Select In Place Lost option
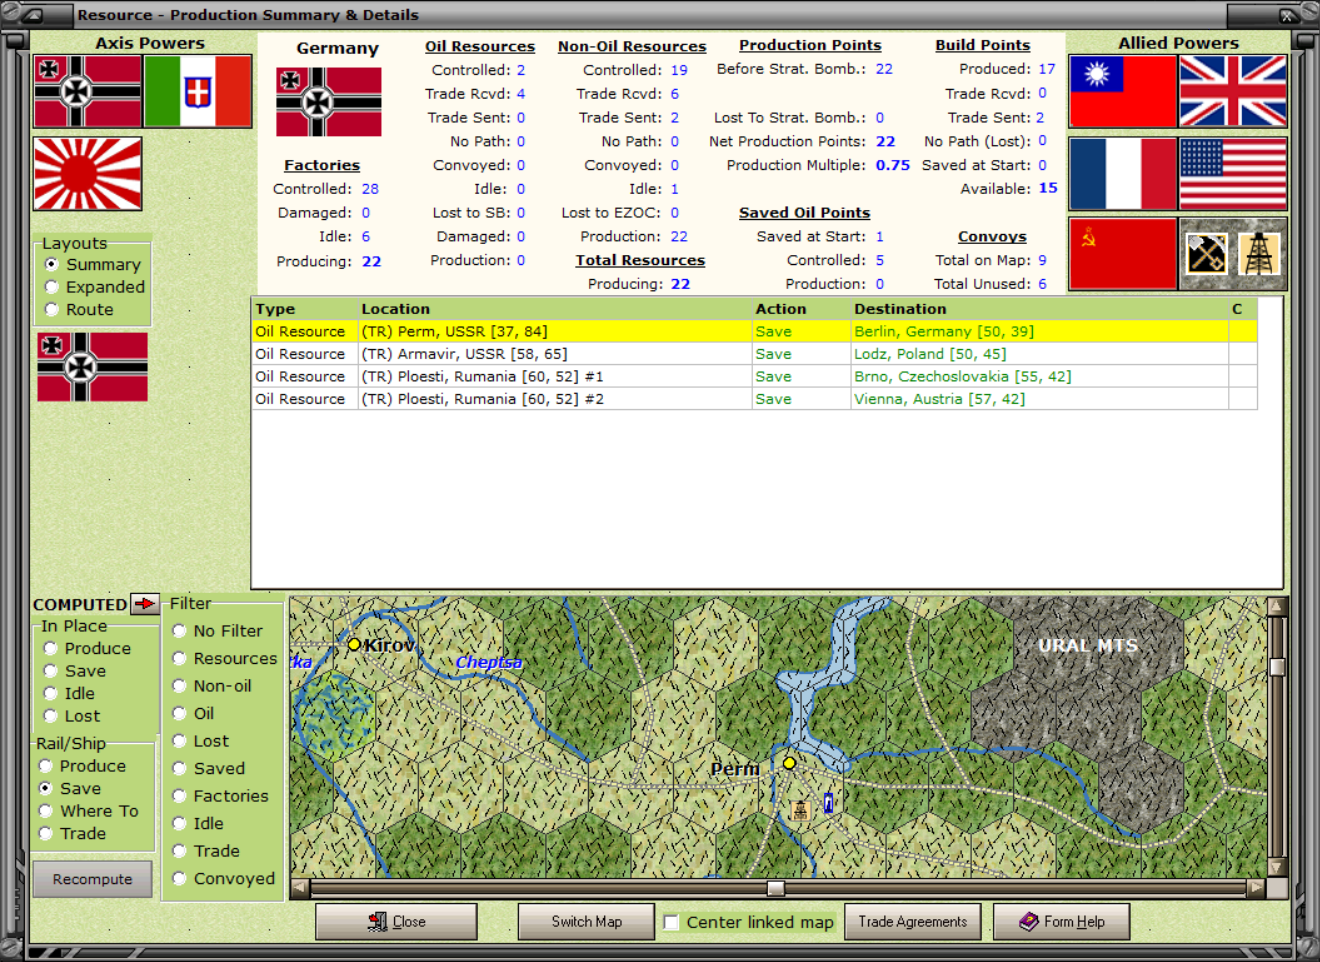Image resolution: width=1320 pixels, height=962 pixels. [71, 716]
